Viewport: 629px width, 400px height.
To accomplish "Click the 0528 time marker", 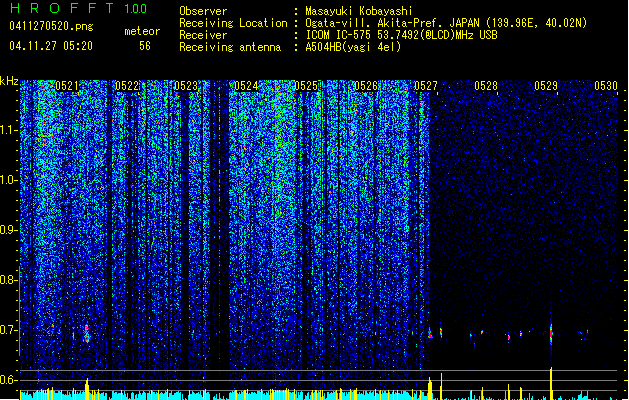I will [x=486, y=86].
